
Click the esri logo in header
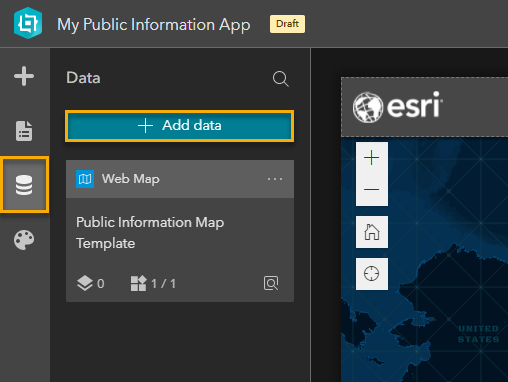(x=397, y=107)
